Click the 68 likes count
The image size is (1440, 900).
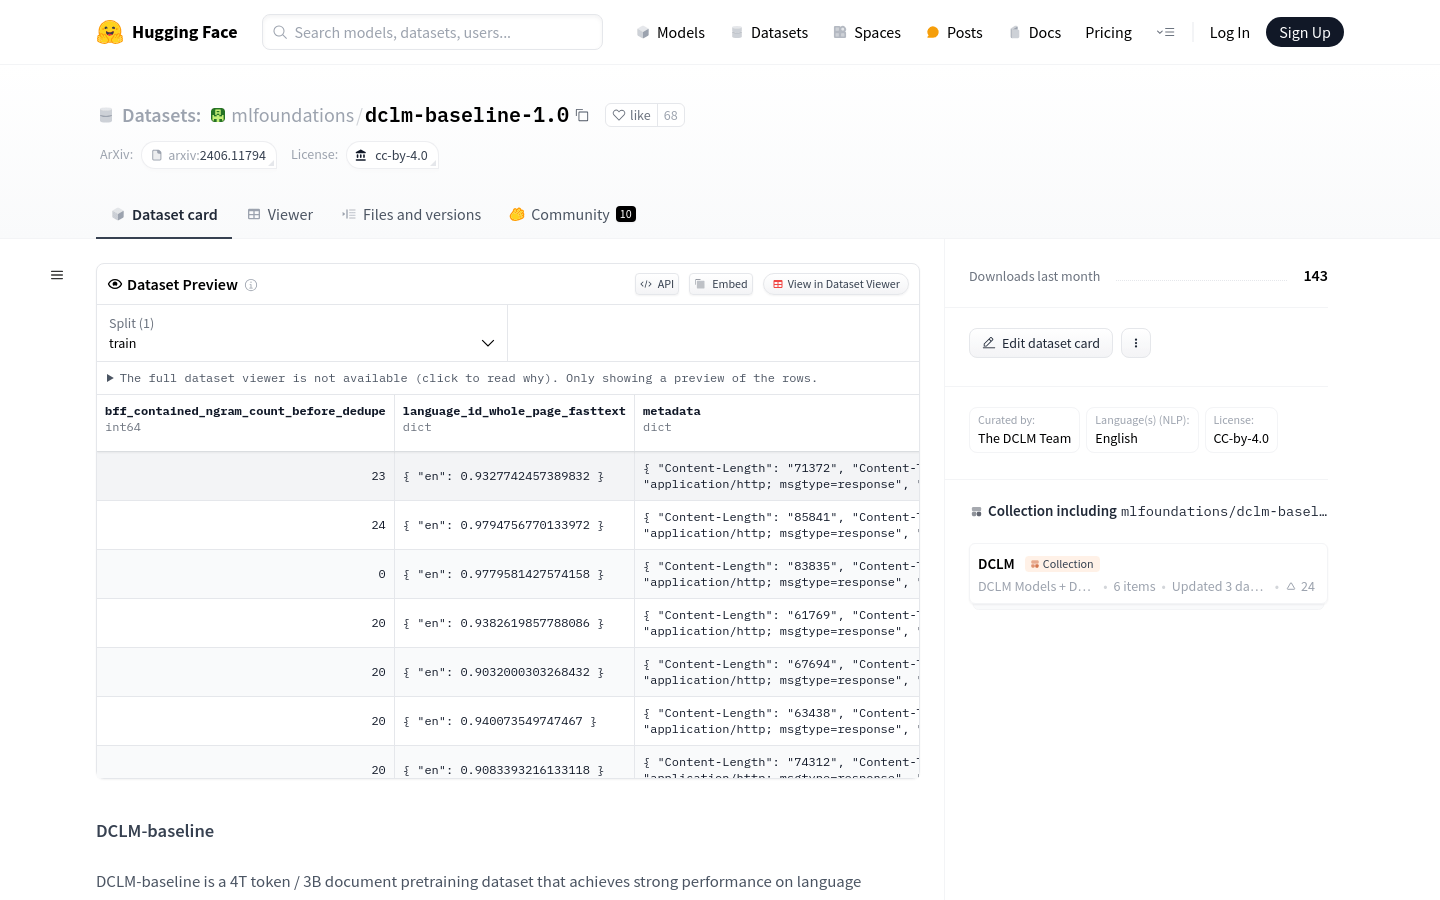click(x=671, y=115)
